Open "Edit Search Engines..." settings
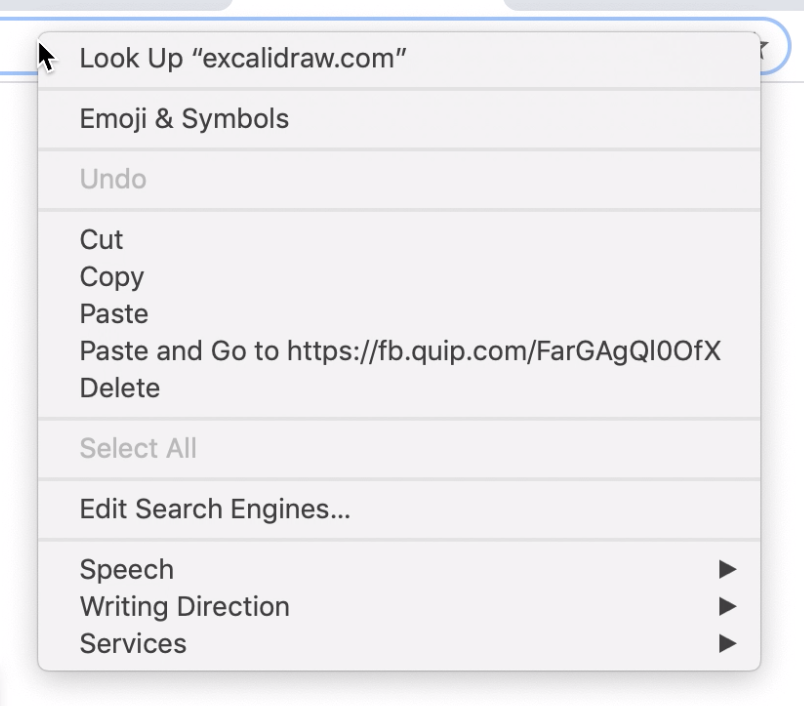Image resolution: width=804 pixels, height=706 pixels. 215,509
